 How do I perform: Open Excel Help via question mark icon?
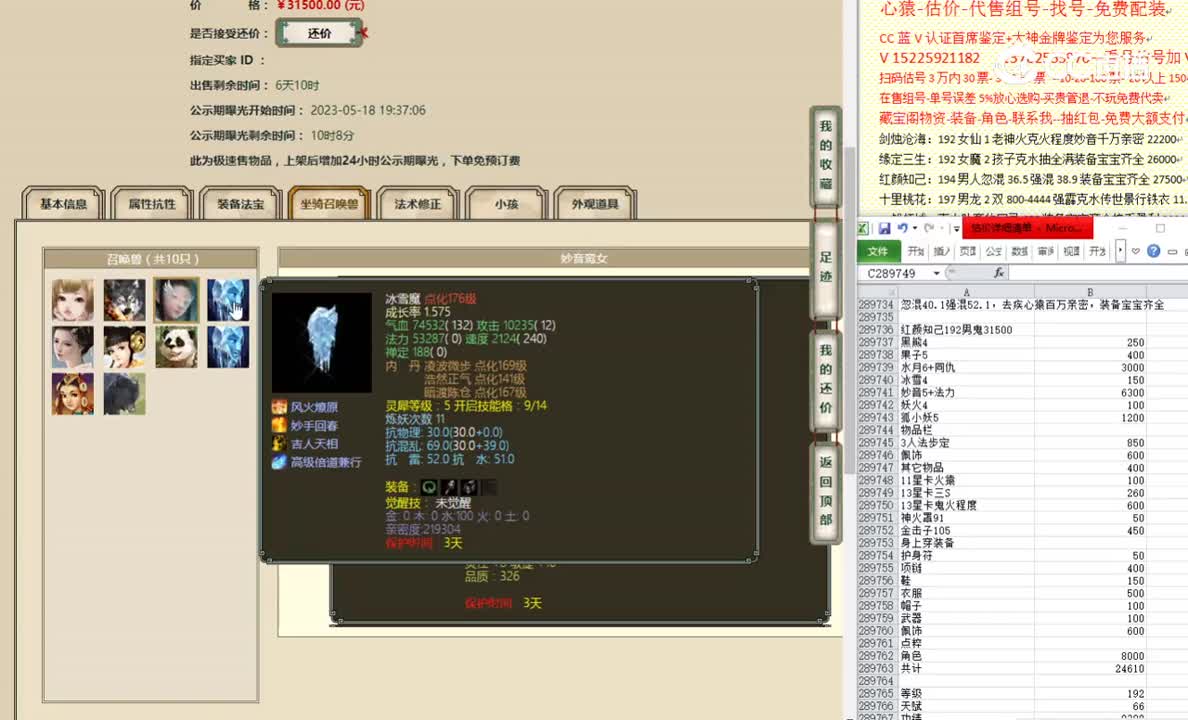pos(1153,249)
